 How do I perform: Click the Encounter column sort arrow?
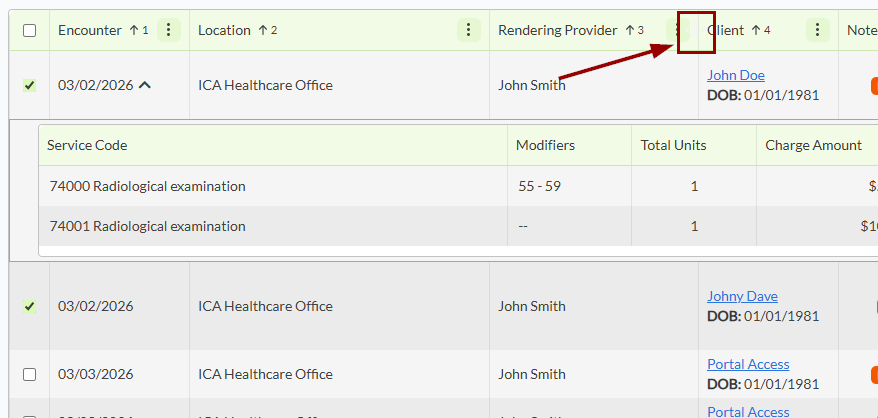pos(134,30)
